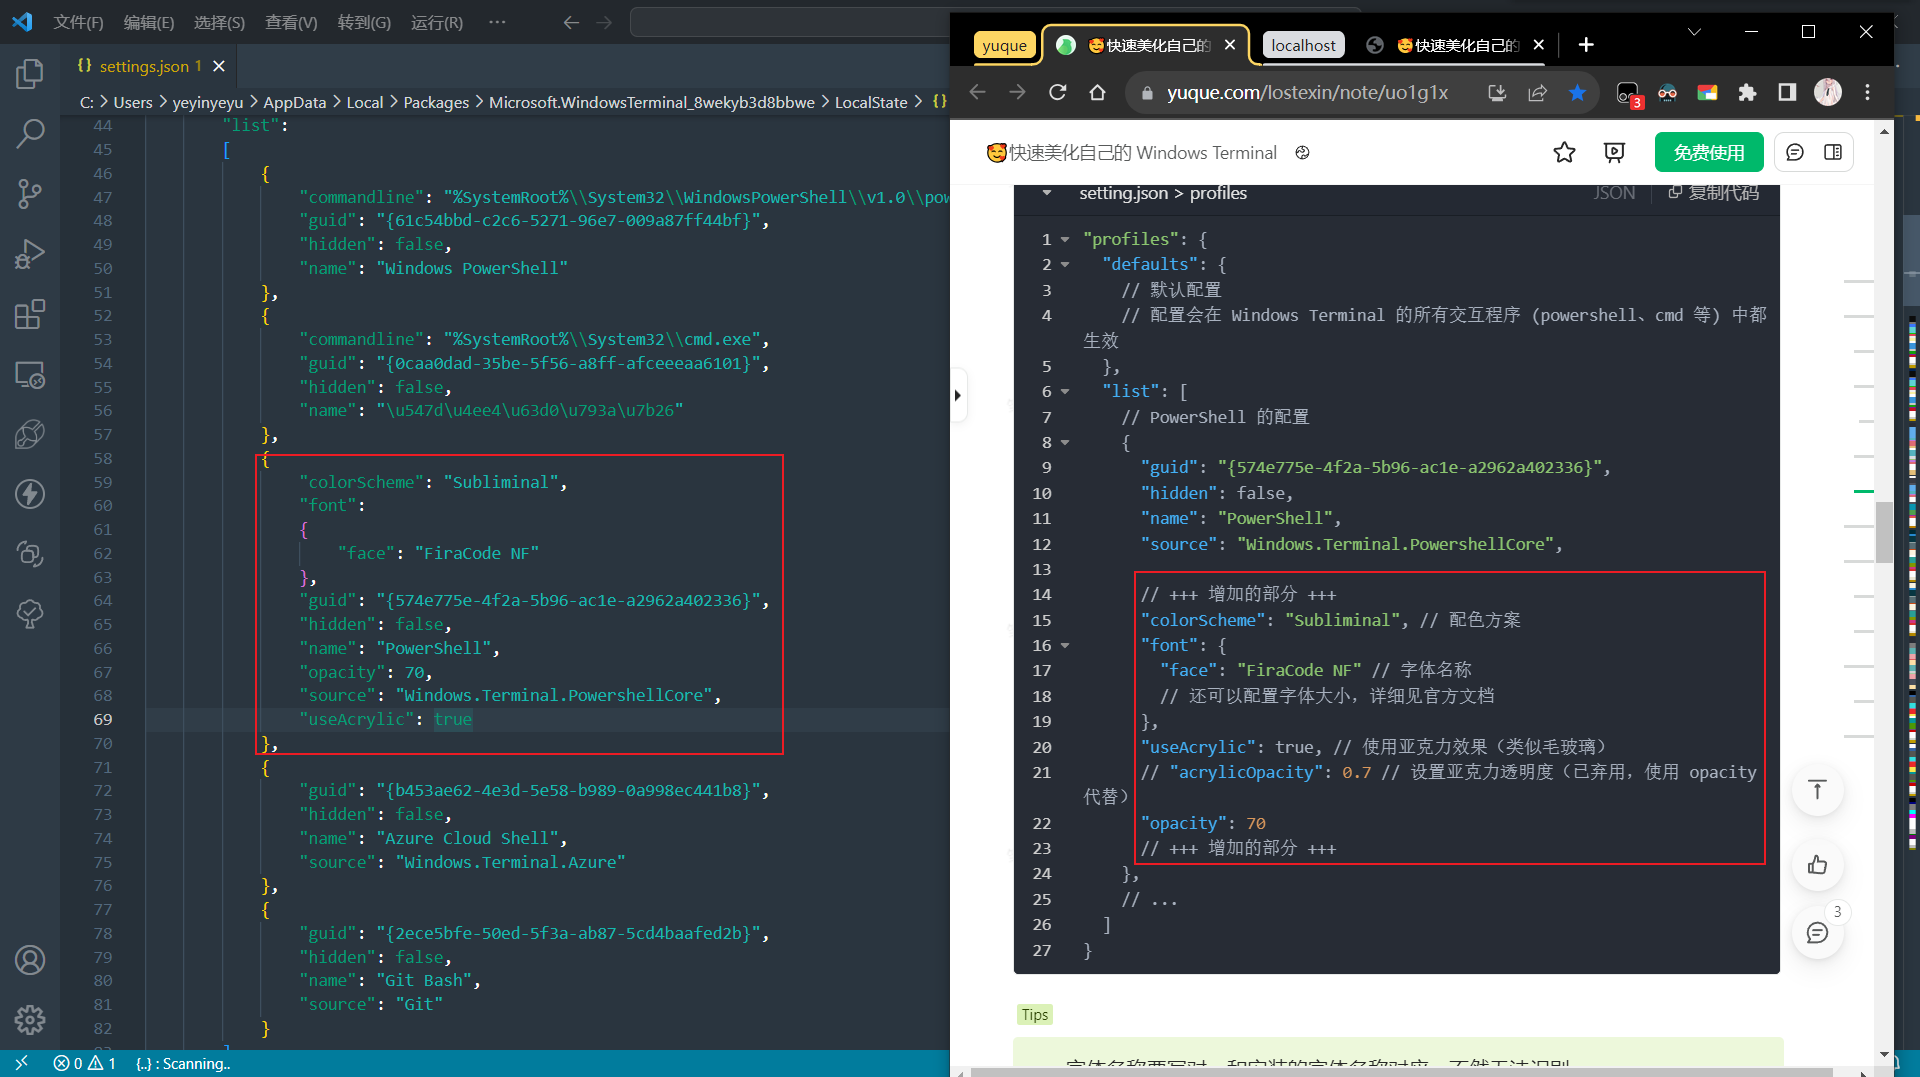The width and height of the screenshot is (1920, 1077).
Task: Click the Tips label below the code
Action: coord(1035,1015)
